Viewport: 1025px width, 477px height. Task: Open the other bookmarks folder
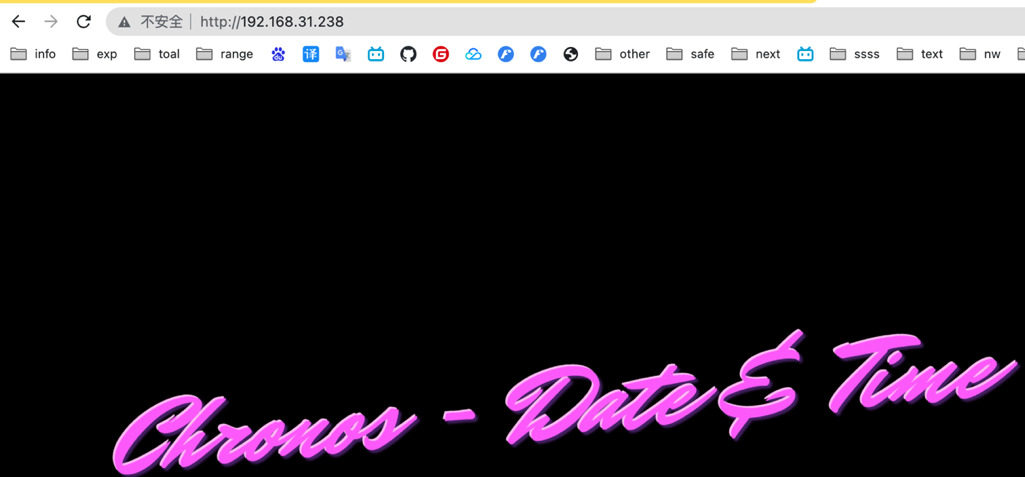pyautogui.click(x=622, y=54)
